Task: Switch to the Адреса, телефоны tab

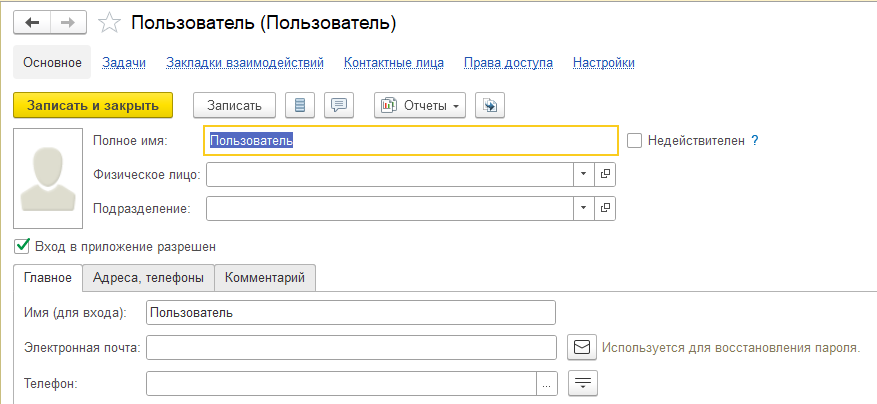Action: (148, 278)
